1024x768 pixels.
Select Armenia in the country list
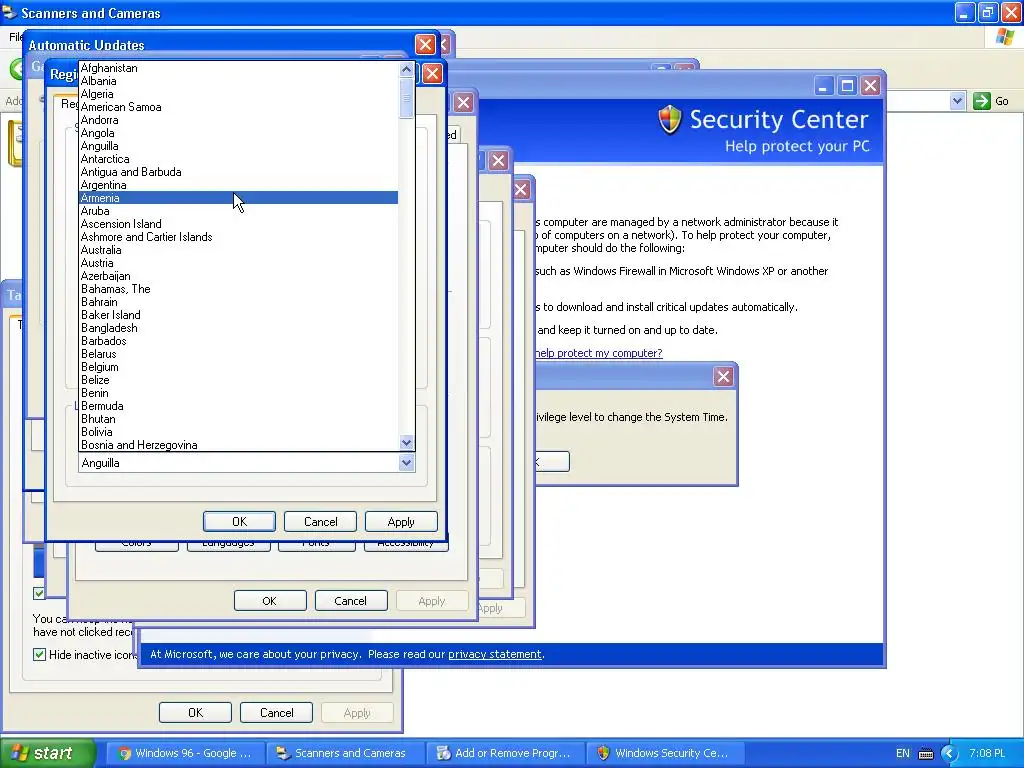pos(238,198)
